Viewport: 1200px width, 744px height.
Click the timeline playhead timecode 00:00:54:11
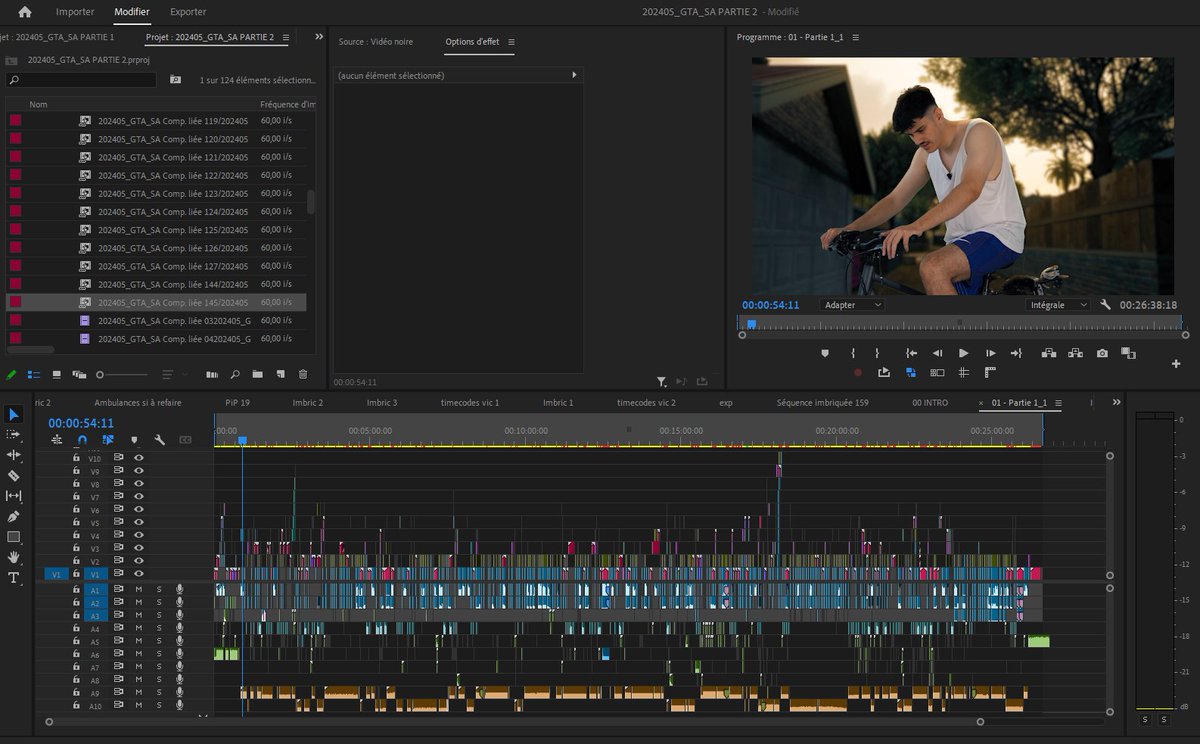pos(79,423)
